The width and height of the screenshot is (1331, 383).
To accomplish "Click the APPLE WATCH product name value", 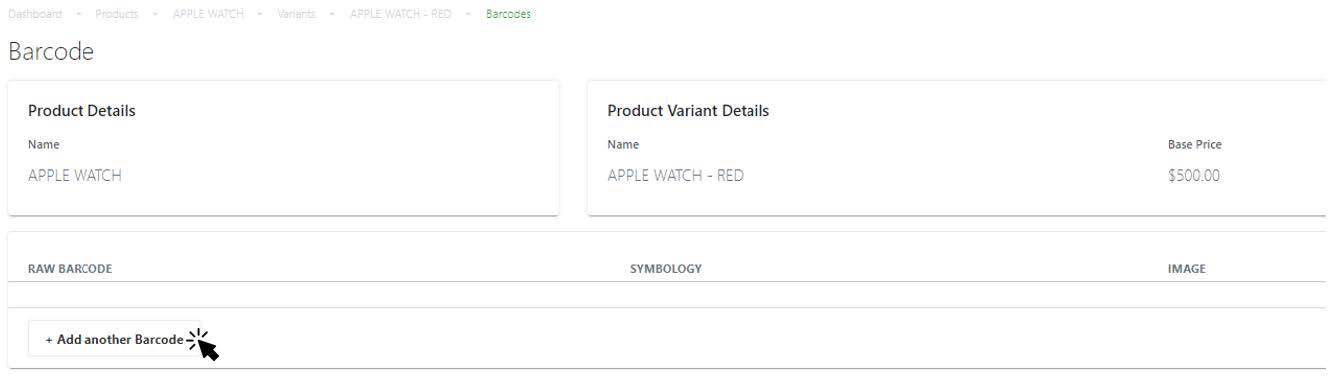I will click(75, 176).
